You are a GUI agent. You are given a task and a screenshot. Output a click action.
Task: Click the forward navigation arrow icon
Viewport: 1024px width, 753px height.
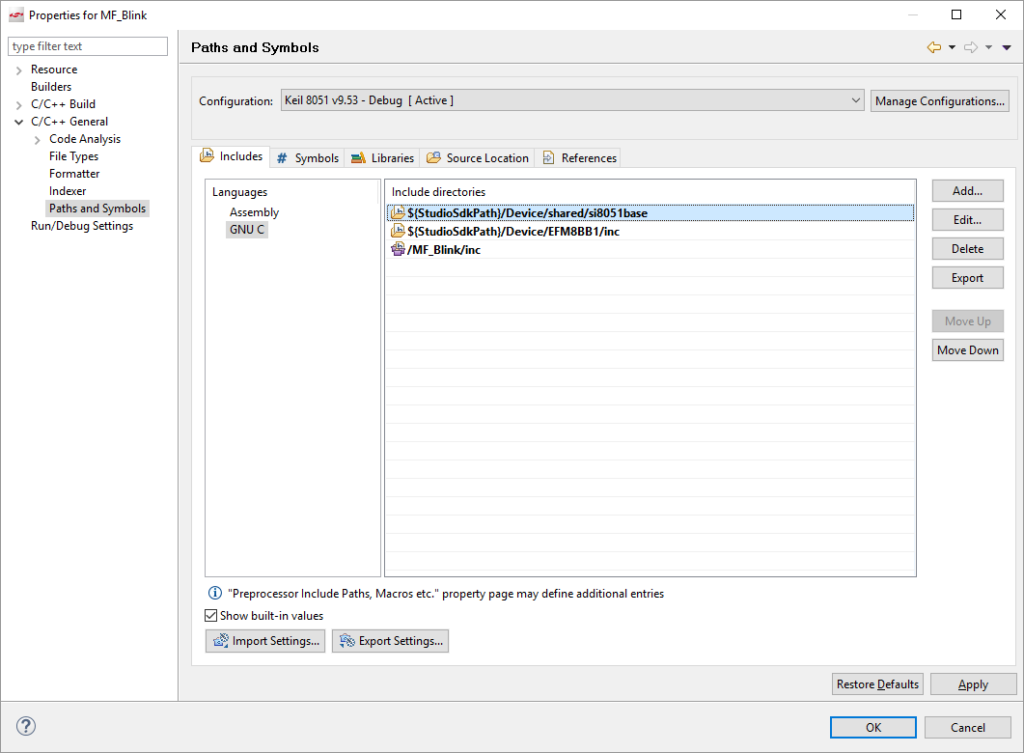click(970, 47)
